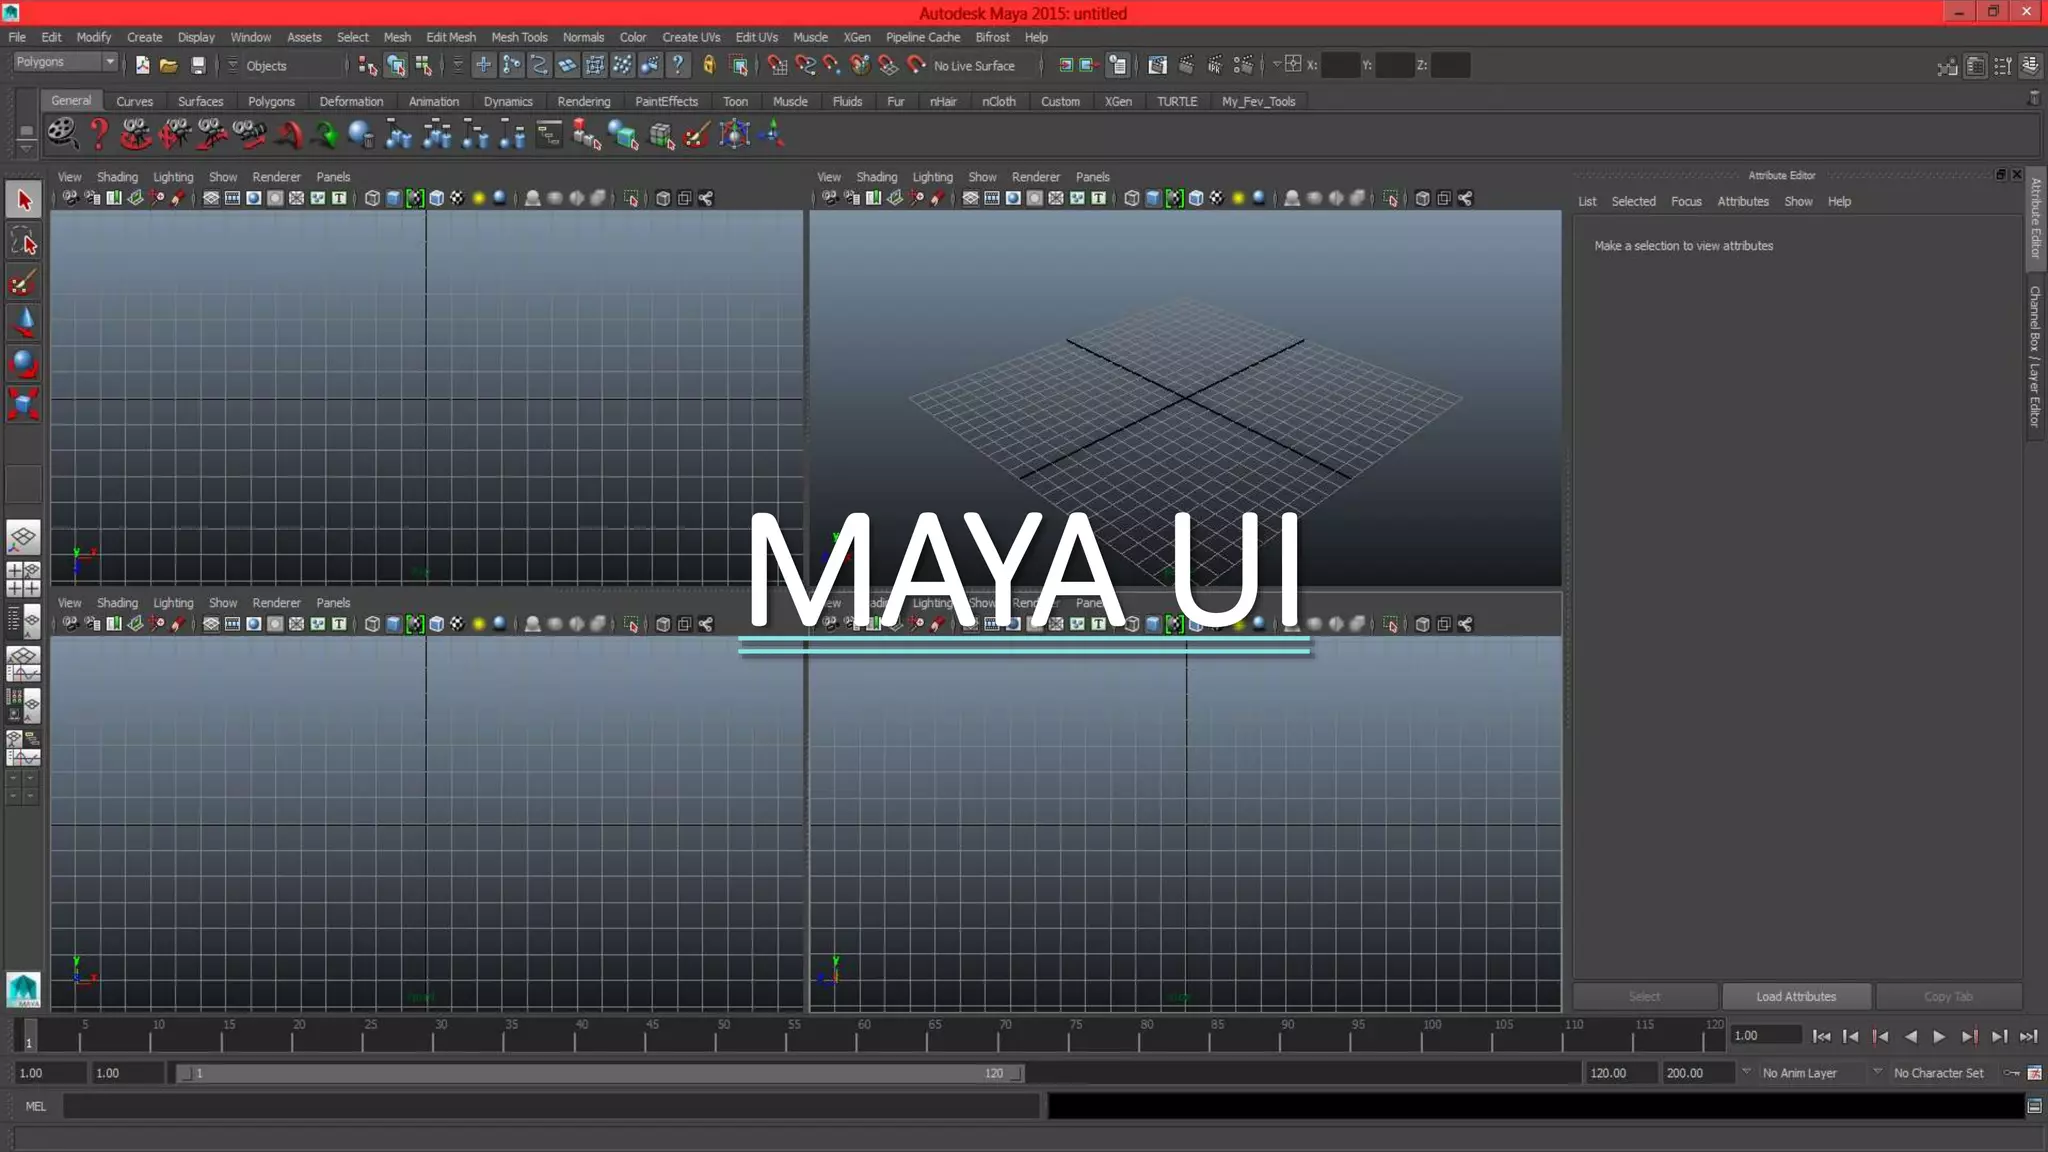Viewport: 2048px width, 1152px height.
Task: Open the No Character Set dropdown
Action: (x=1877, y=1072)
